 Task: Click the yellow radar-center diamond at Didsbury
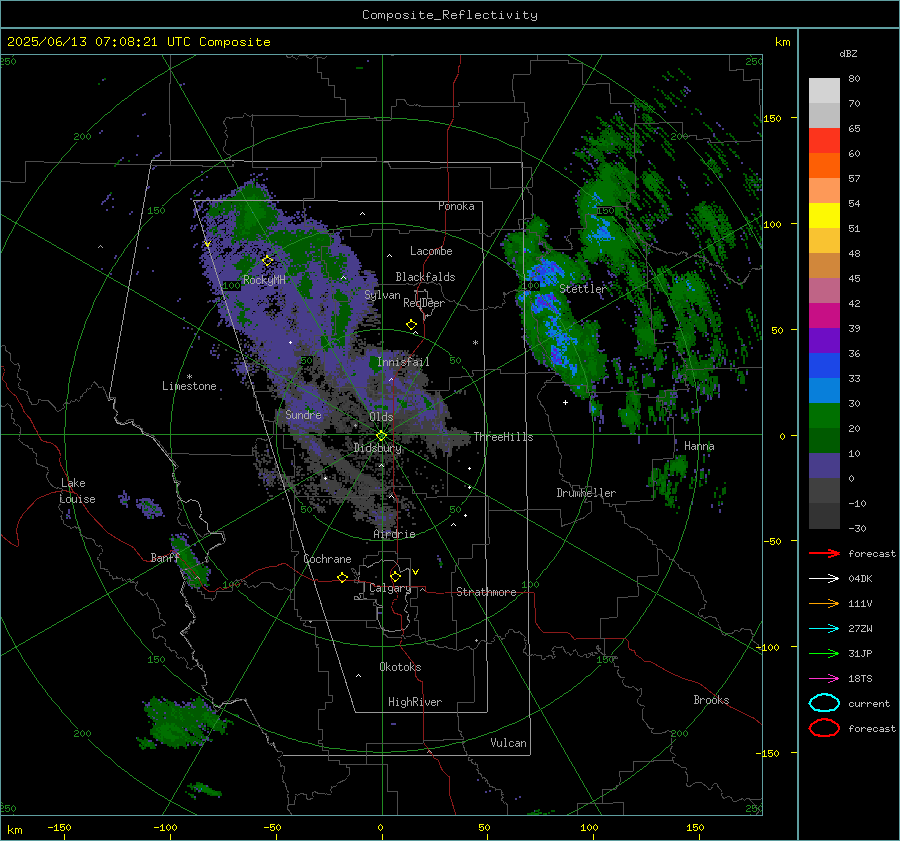pos(381,436)
